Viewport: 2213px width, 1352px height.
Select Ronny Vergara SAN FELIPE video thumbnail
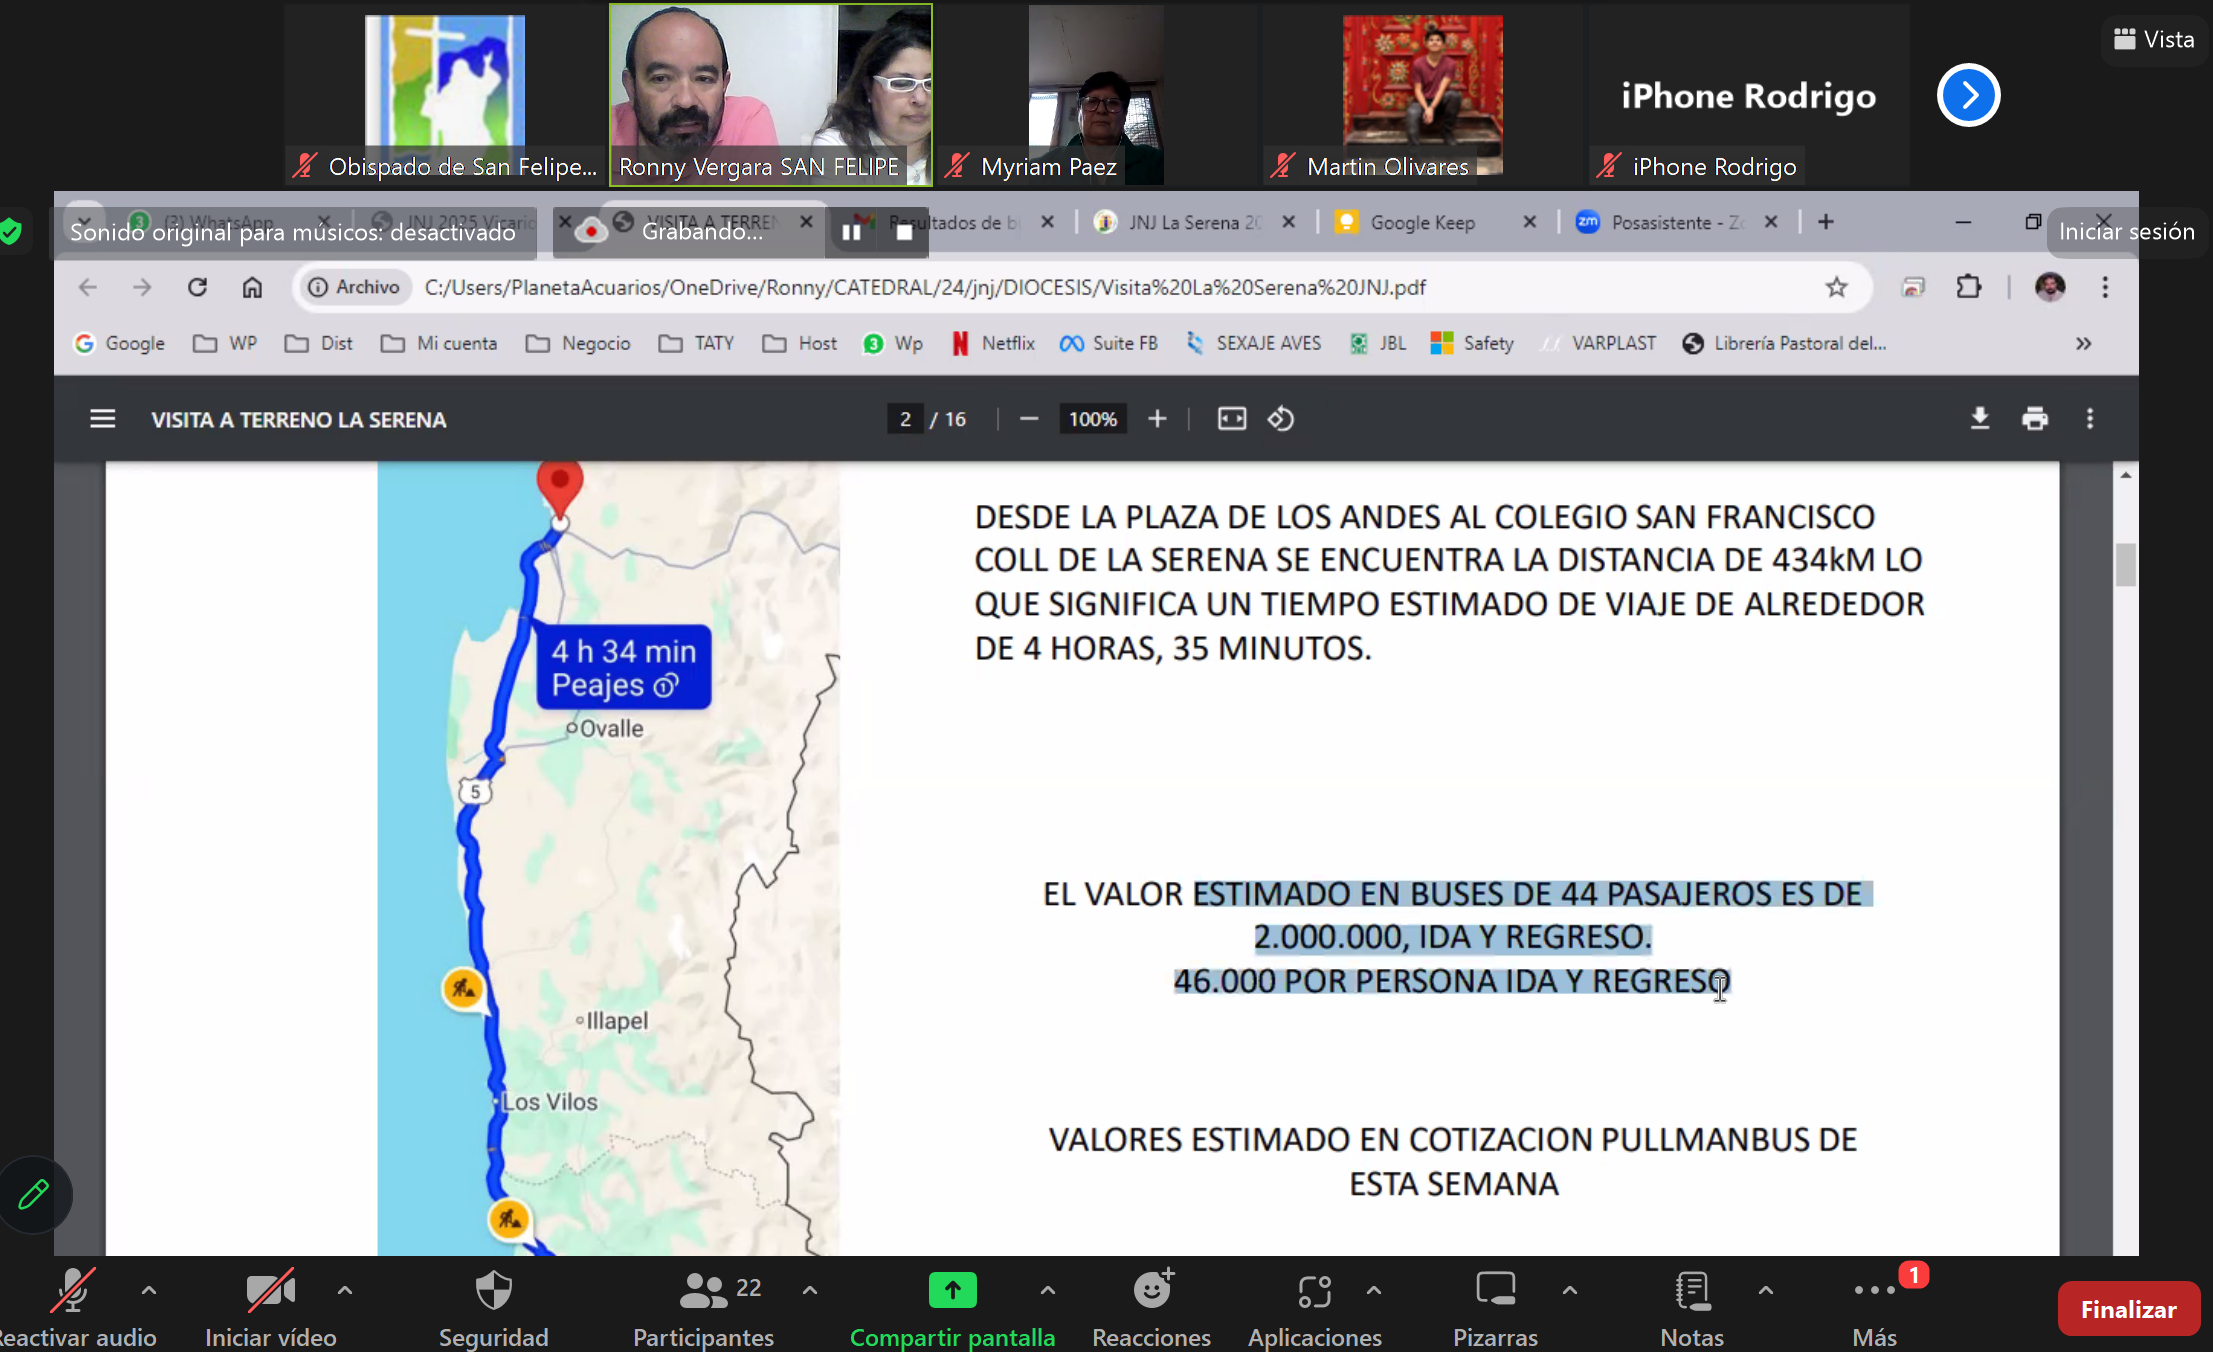click(771, 95)
